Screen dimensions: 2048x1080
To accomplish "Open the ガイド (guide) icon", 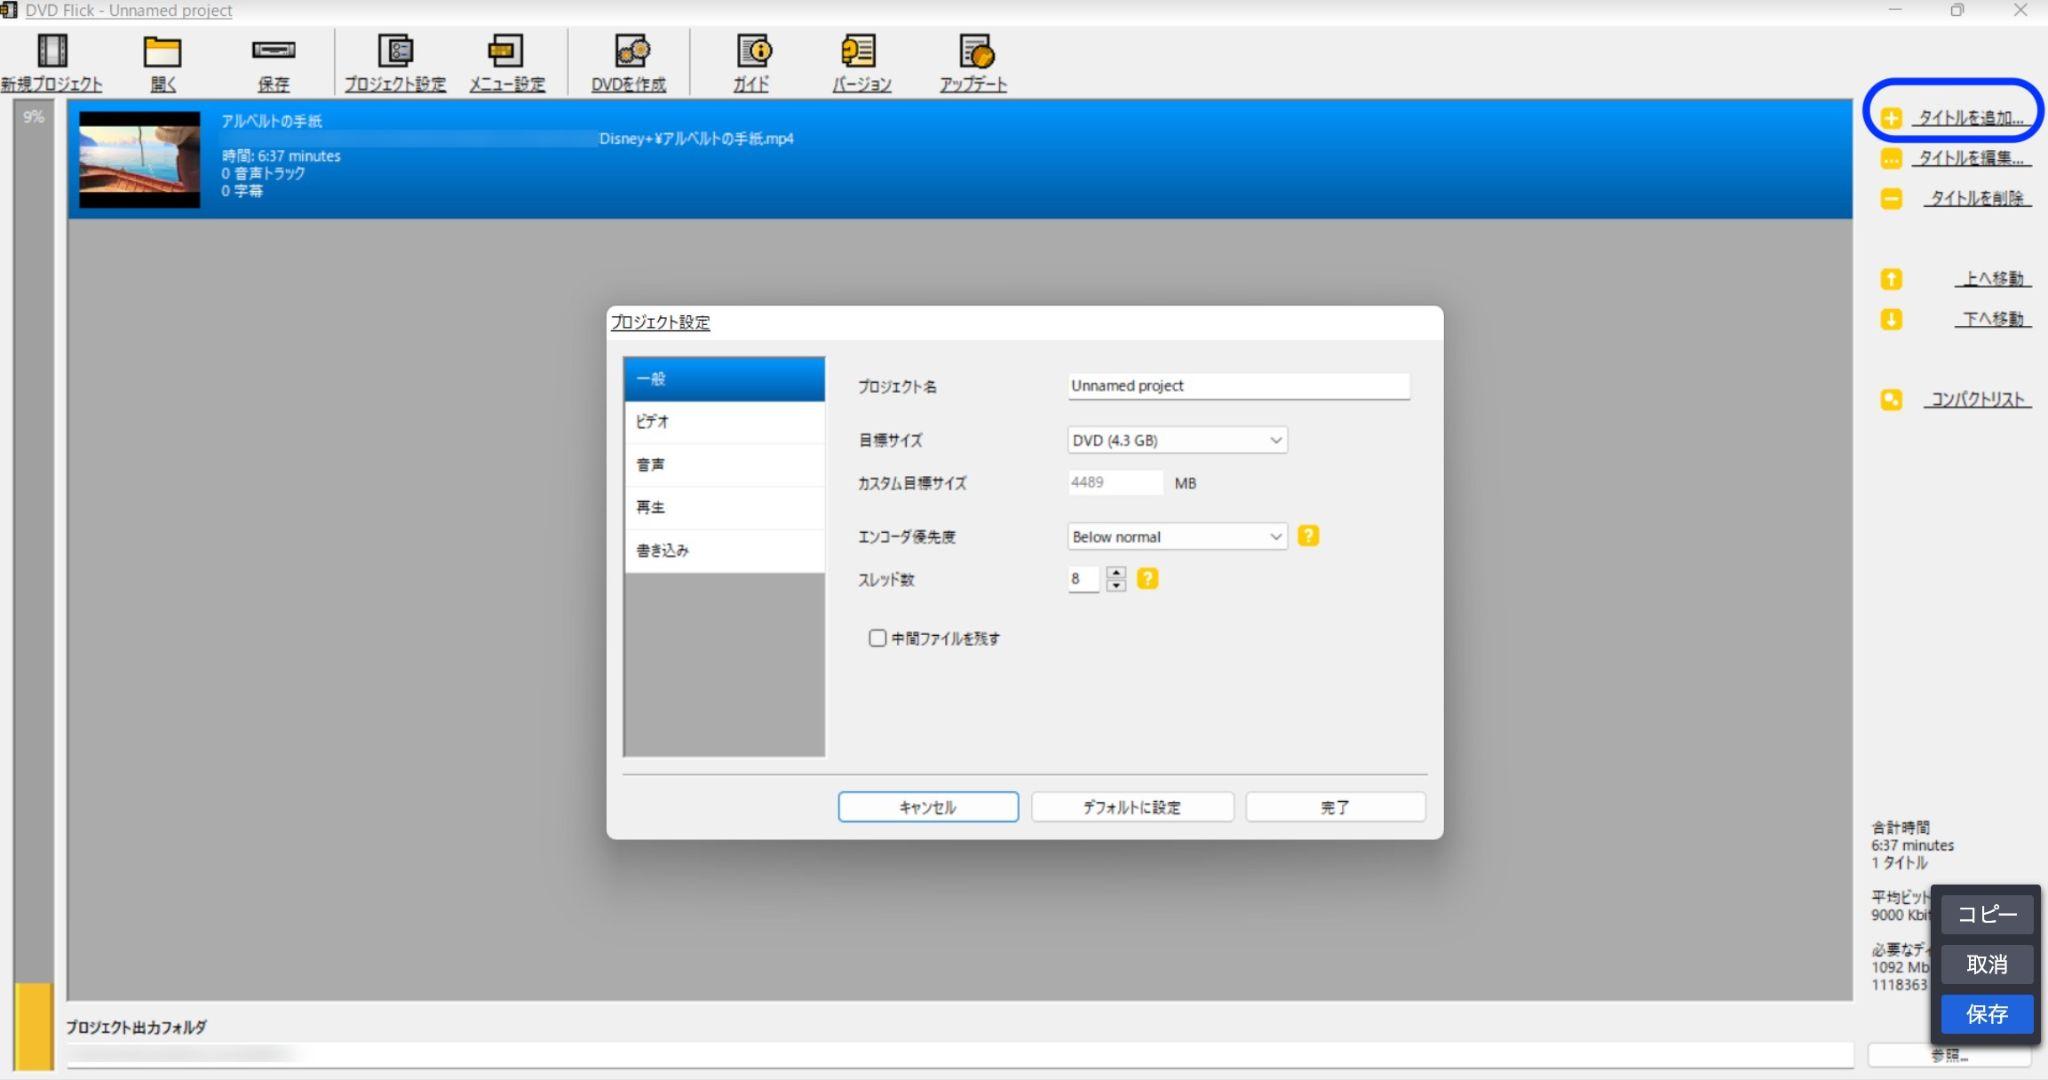I will [753, 51].
